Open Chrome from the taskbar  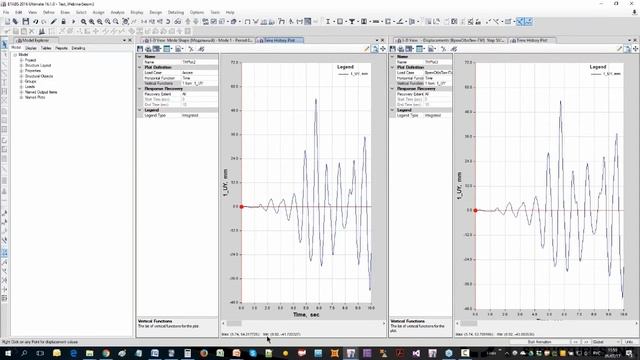pos(106,353)
